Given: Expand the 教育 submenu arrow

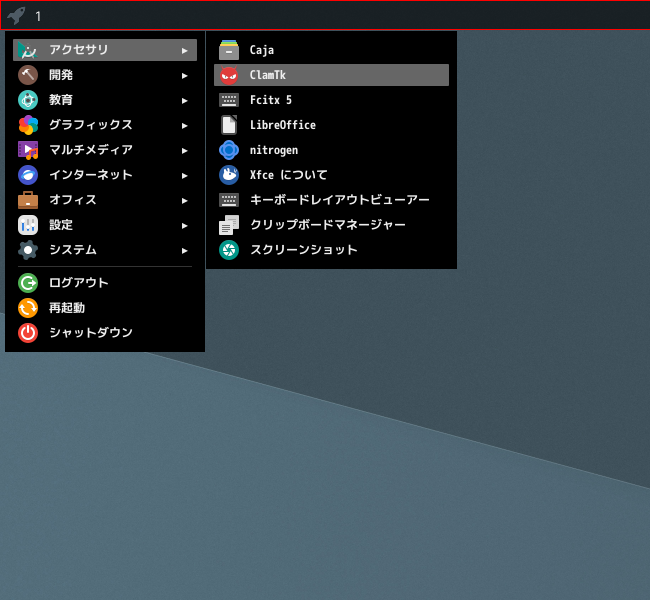Looking at the screenshot, I should tap(184, 101).
